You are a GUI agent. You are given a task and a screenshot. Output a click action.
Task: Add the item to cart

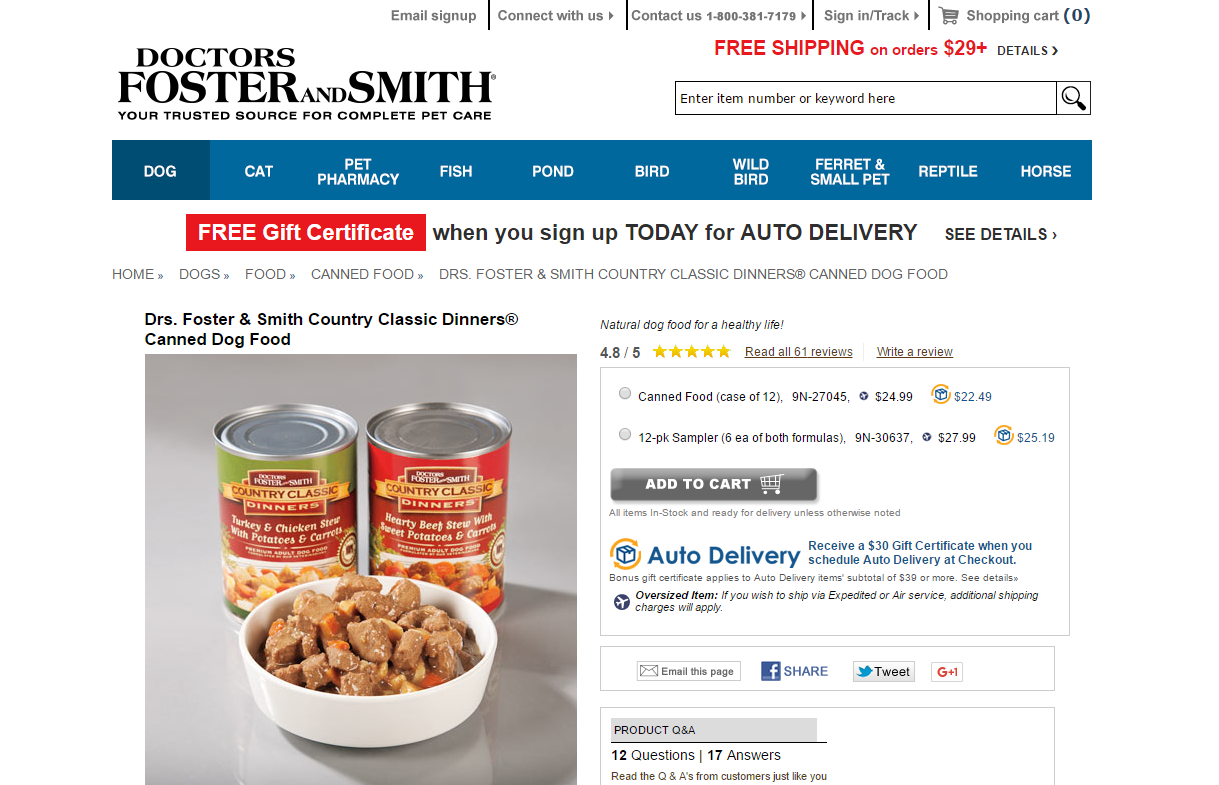click(x=714, y=484)
